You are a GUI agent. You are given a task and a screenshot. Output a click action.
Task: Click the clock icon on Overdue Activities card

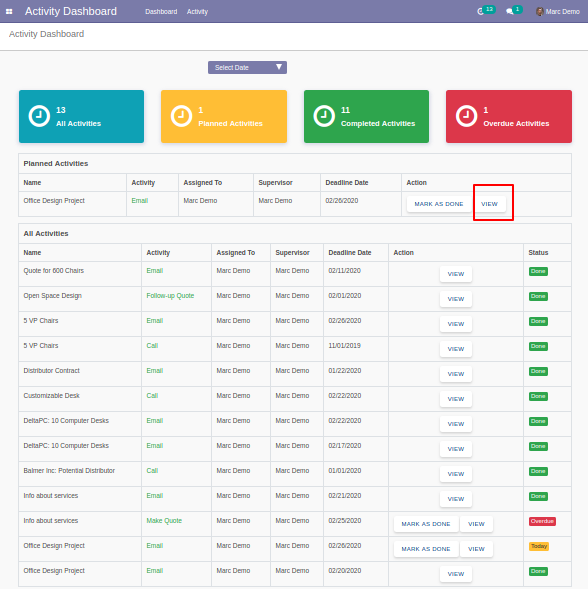coord(466,116)
